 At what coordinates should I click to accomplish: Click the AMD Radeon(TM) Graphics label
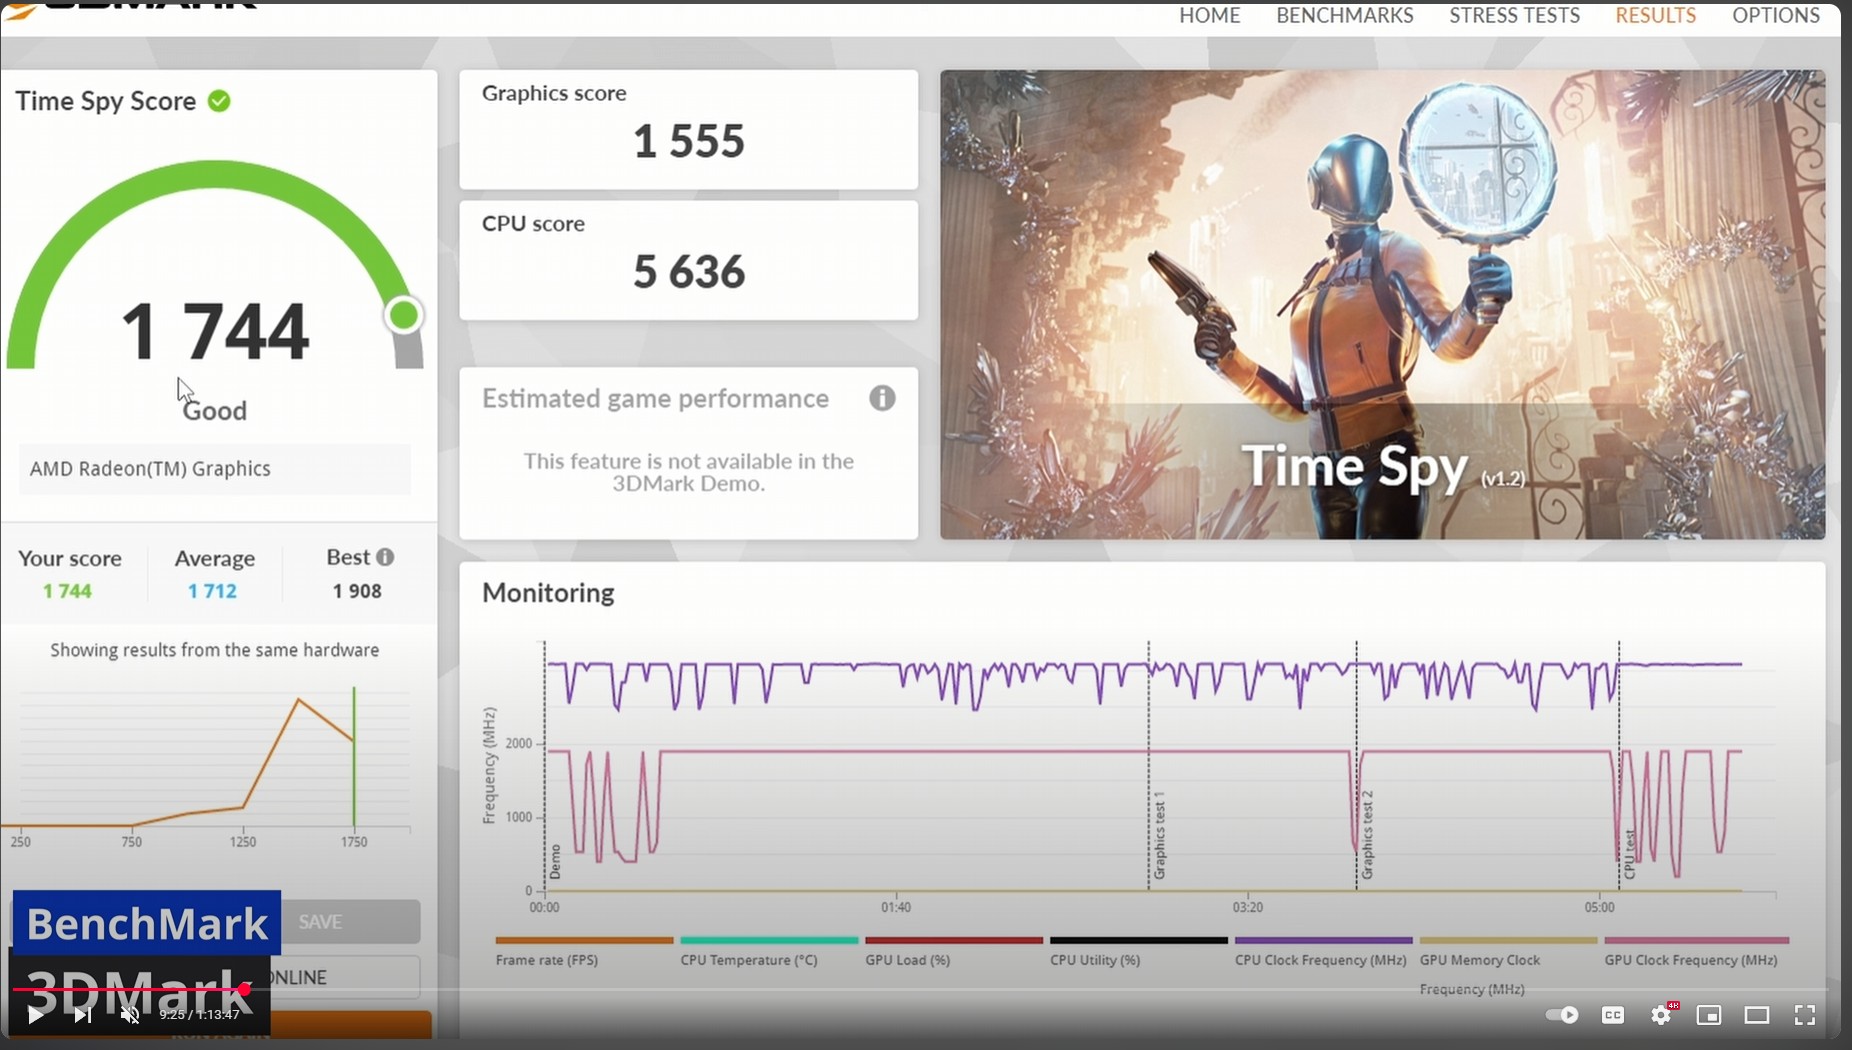[x=150, y=468]
